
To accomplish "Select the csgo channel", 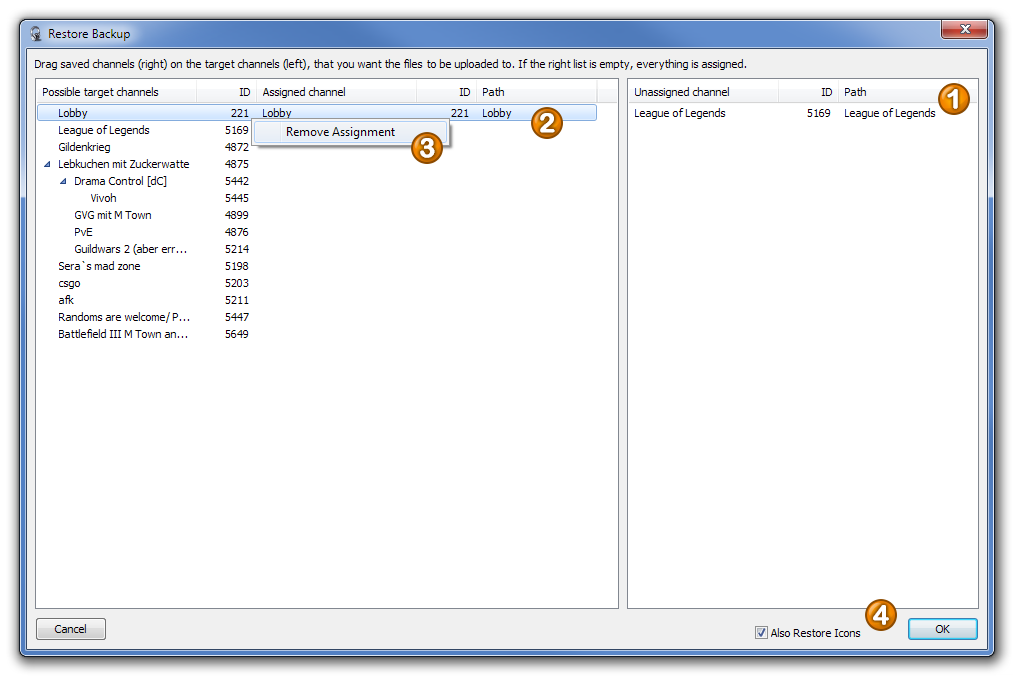I will (69, 283).
